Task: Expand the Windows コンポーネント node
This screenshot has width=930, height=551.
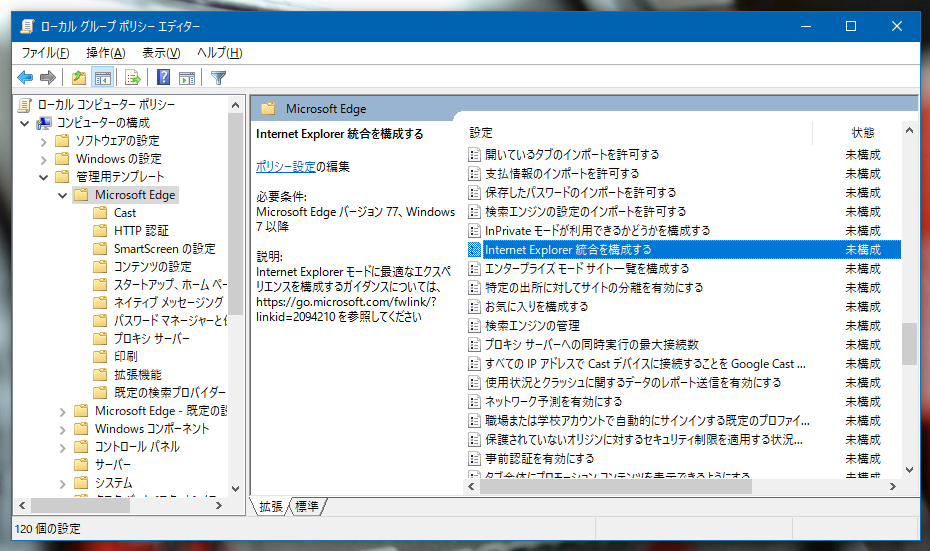Action: [x=62, y=429]
